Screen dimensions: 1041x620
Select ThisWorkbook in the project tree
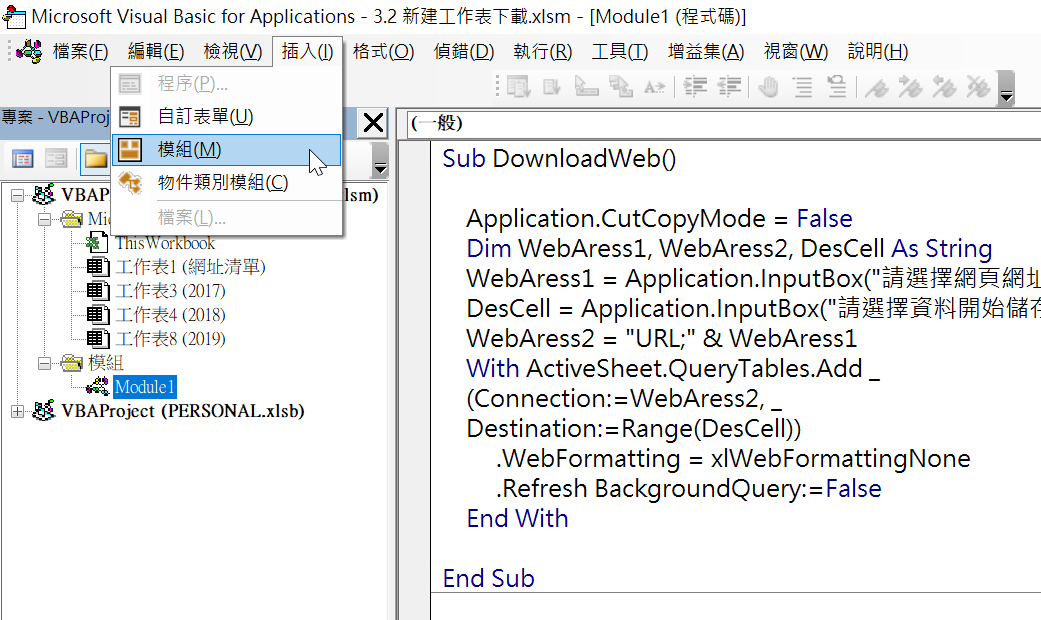pos(165,243)
